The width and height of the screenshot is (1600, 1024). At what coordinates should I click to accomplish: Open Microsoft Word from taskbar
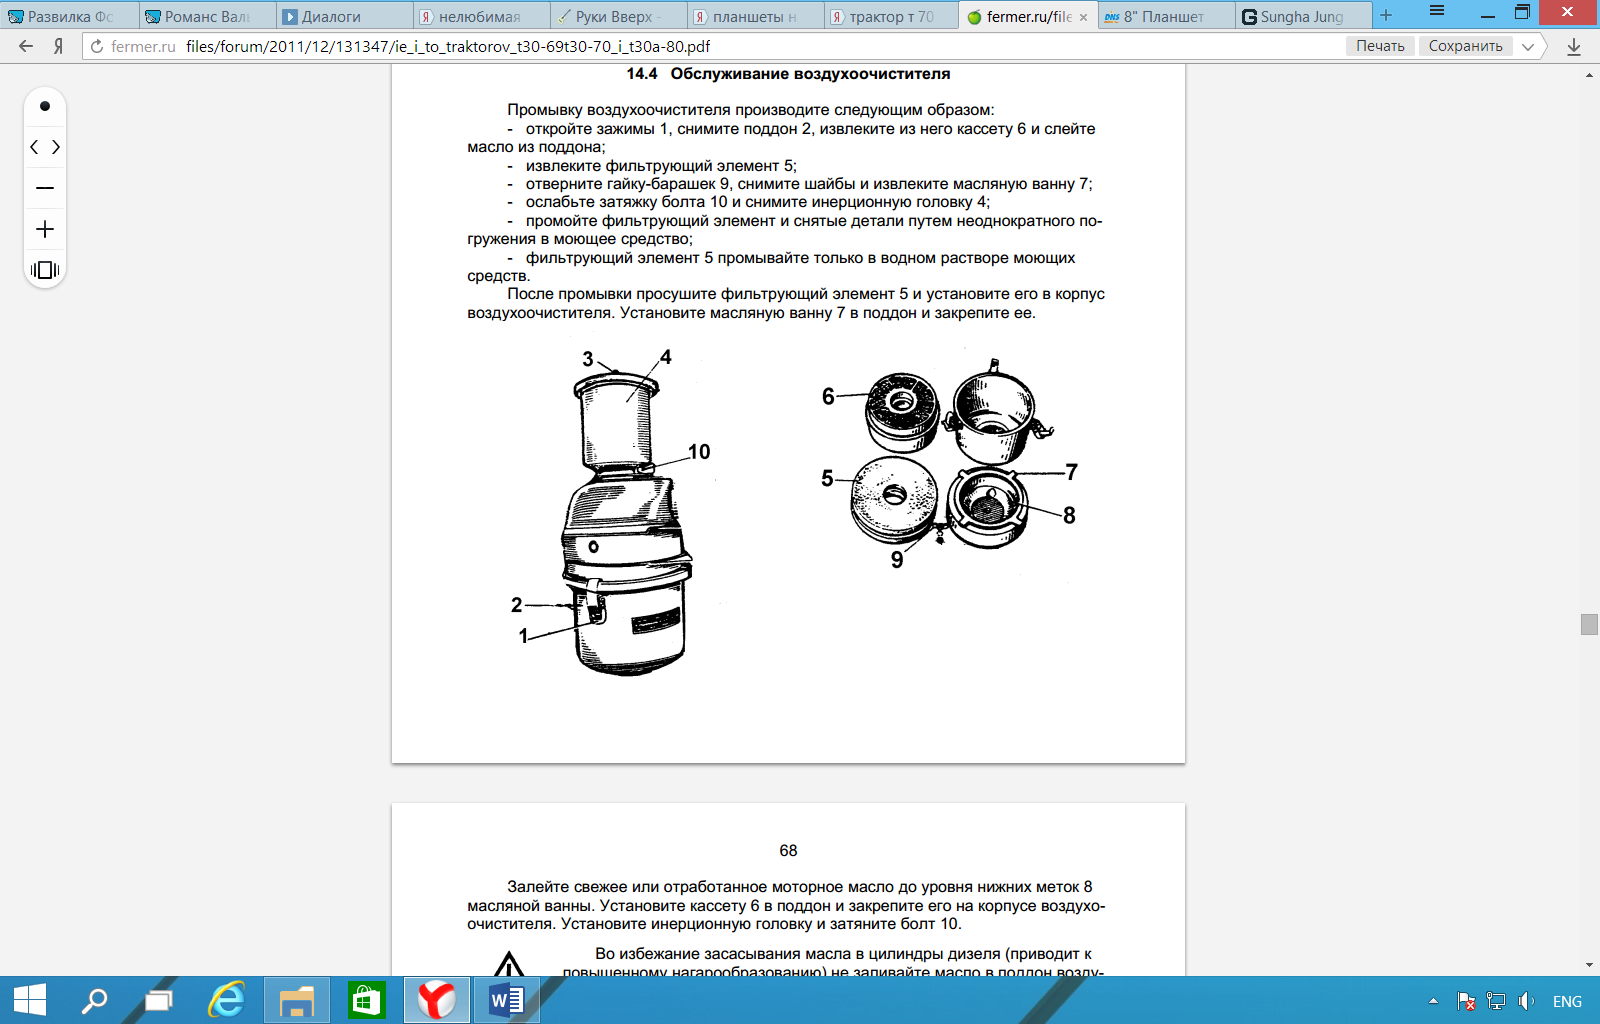coord(507,1000)
